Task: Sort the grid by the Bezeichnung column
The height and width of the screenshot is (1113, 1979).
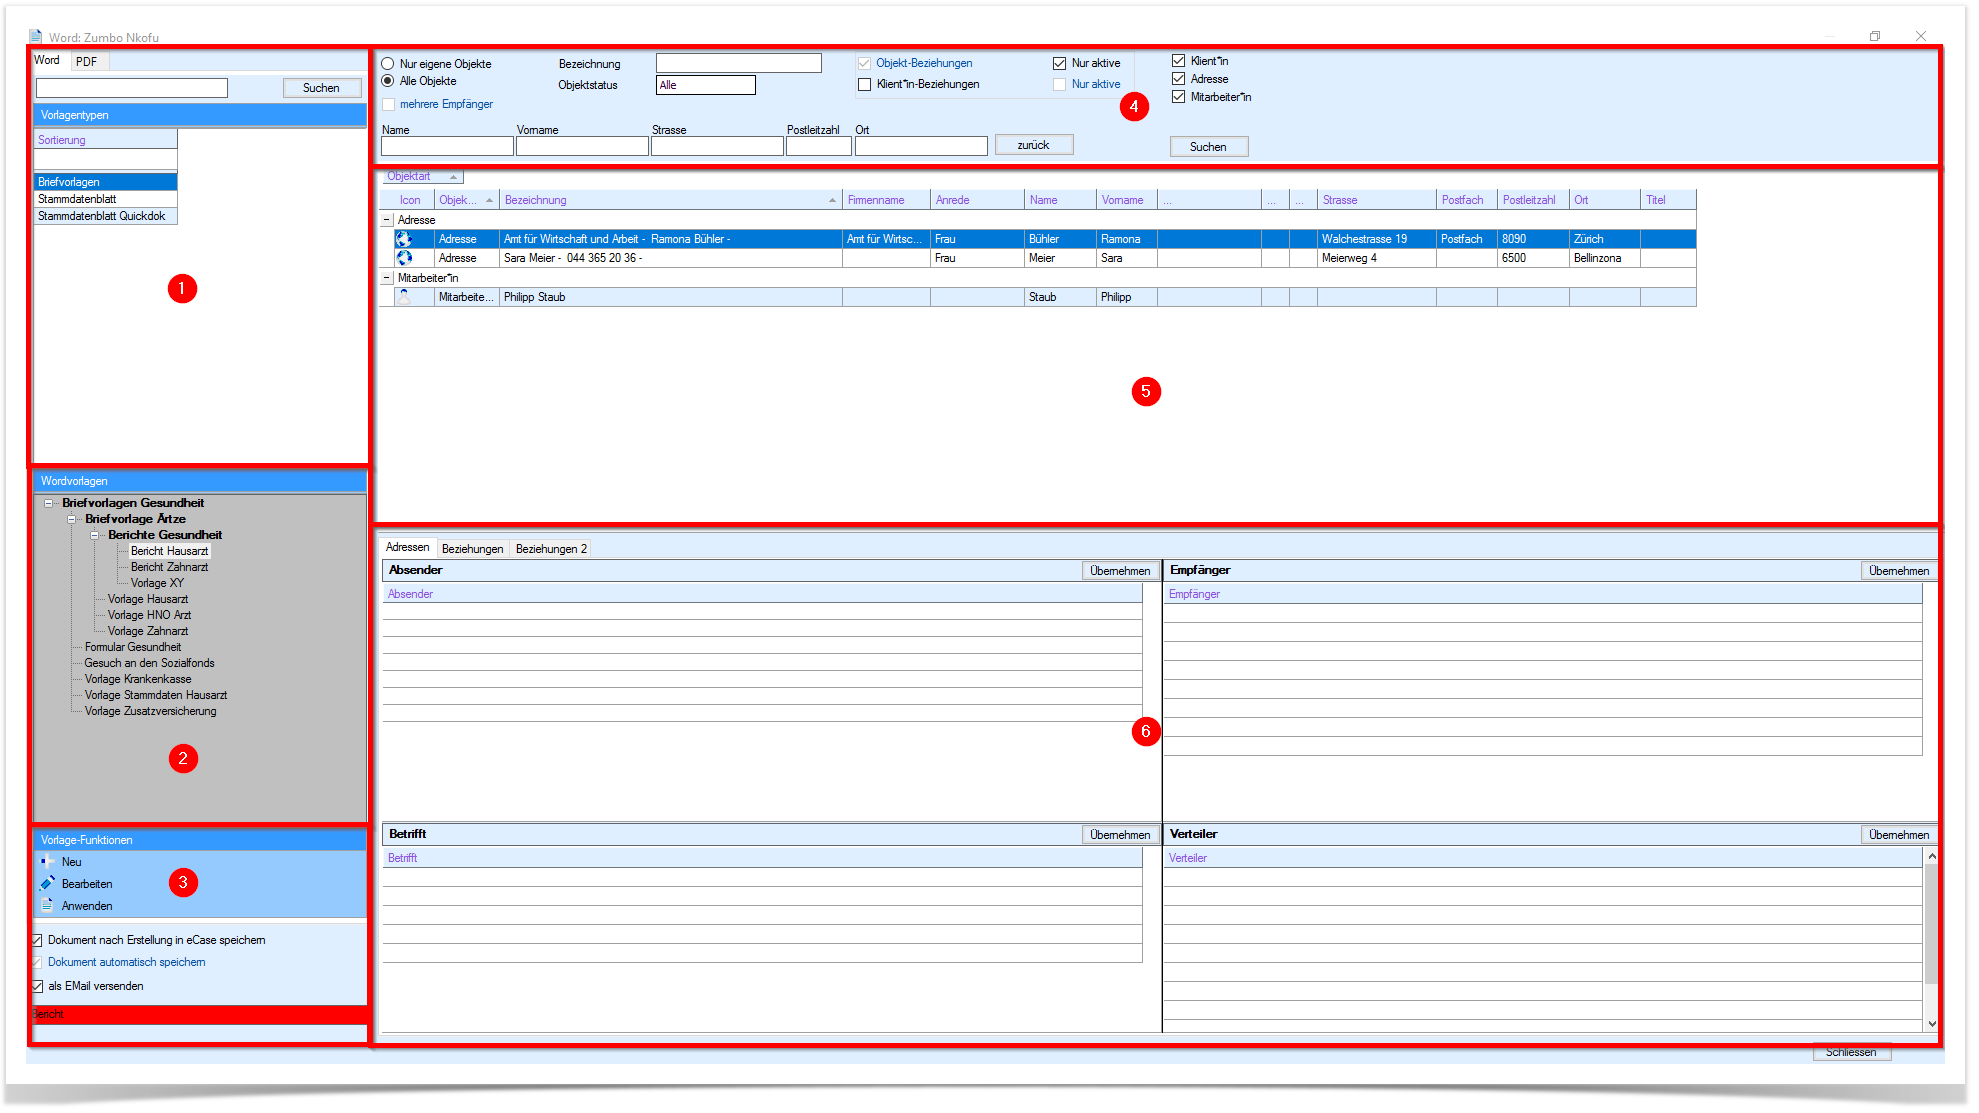Action: [x=670, y=200]
